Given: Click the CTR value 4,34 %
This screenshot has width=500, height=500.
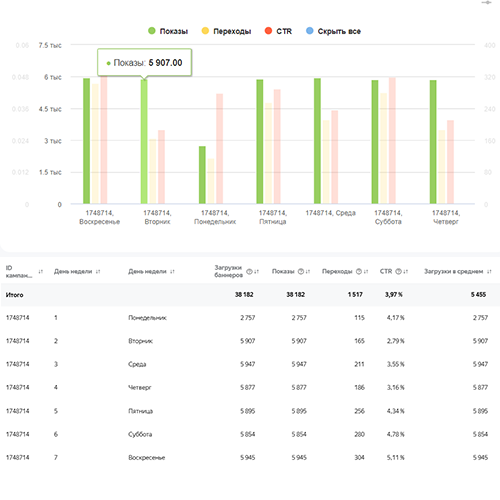Looking at the screenshot, I should (396, 411).
